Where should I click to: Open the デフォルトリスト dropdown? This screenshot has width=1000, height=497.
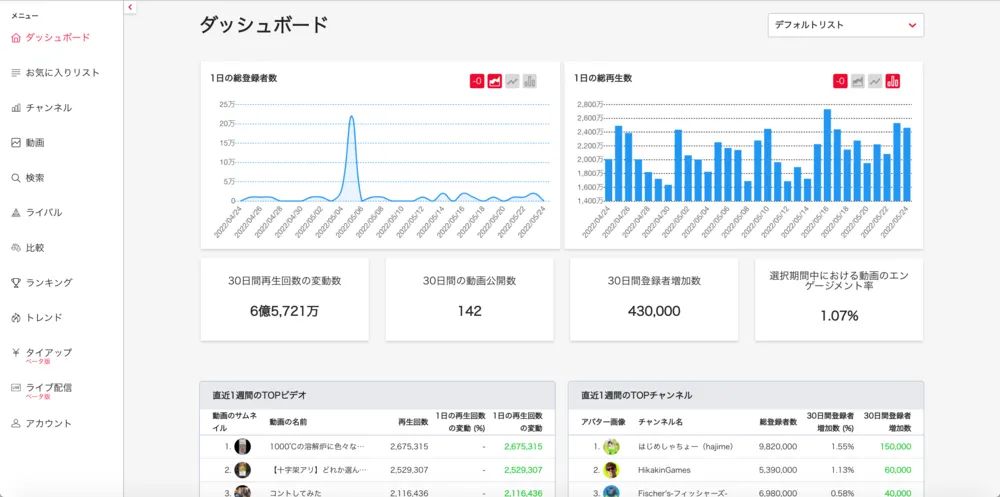846,25
